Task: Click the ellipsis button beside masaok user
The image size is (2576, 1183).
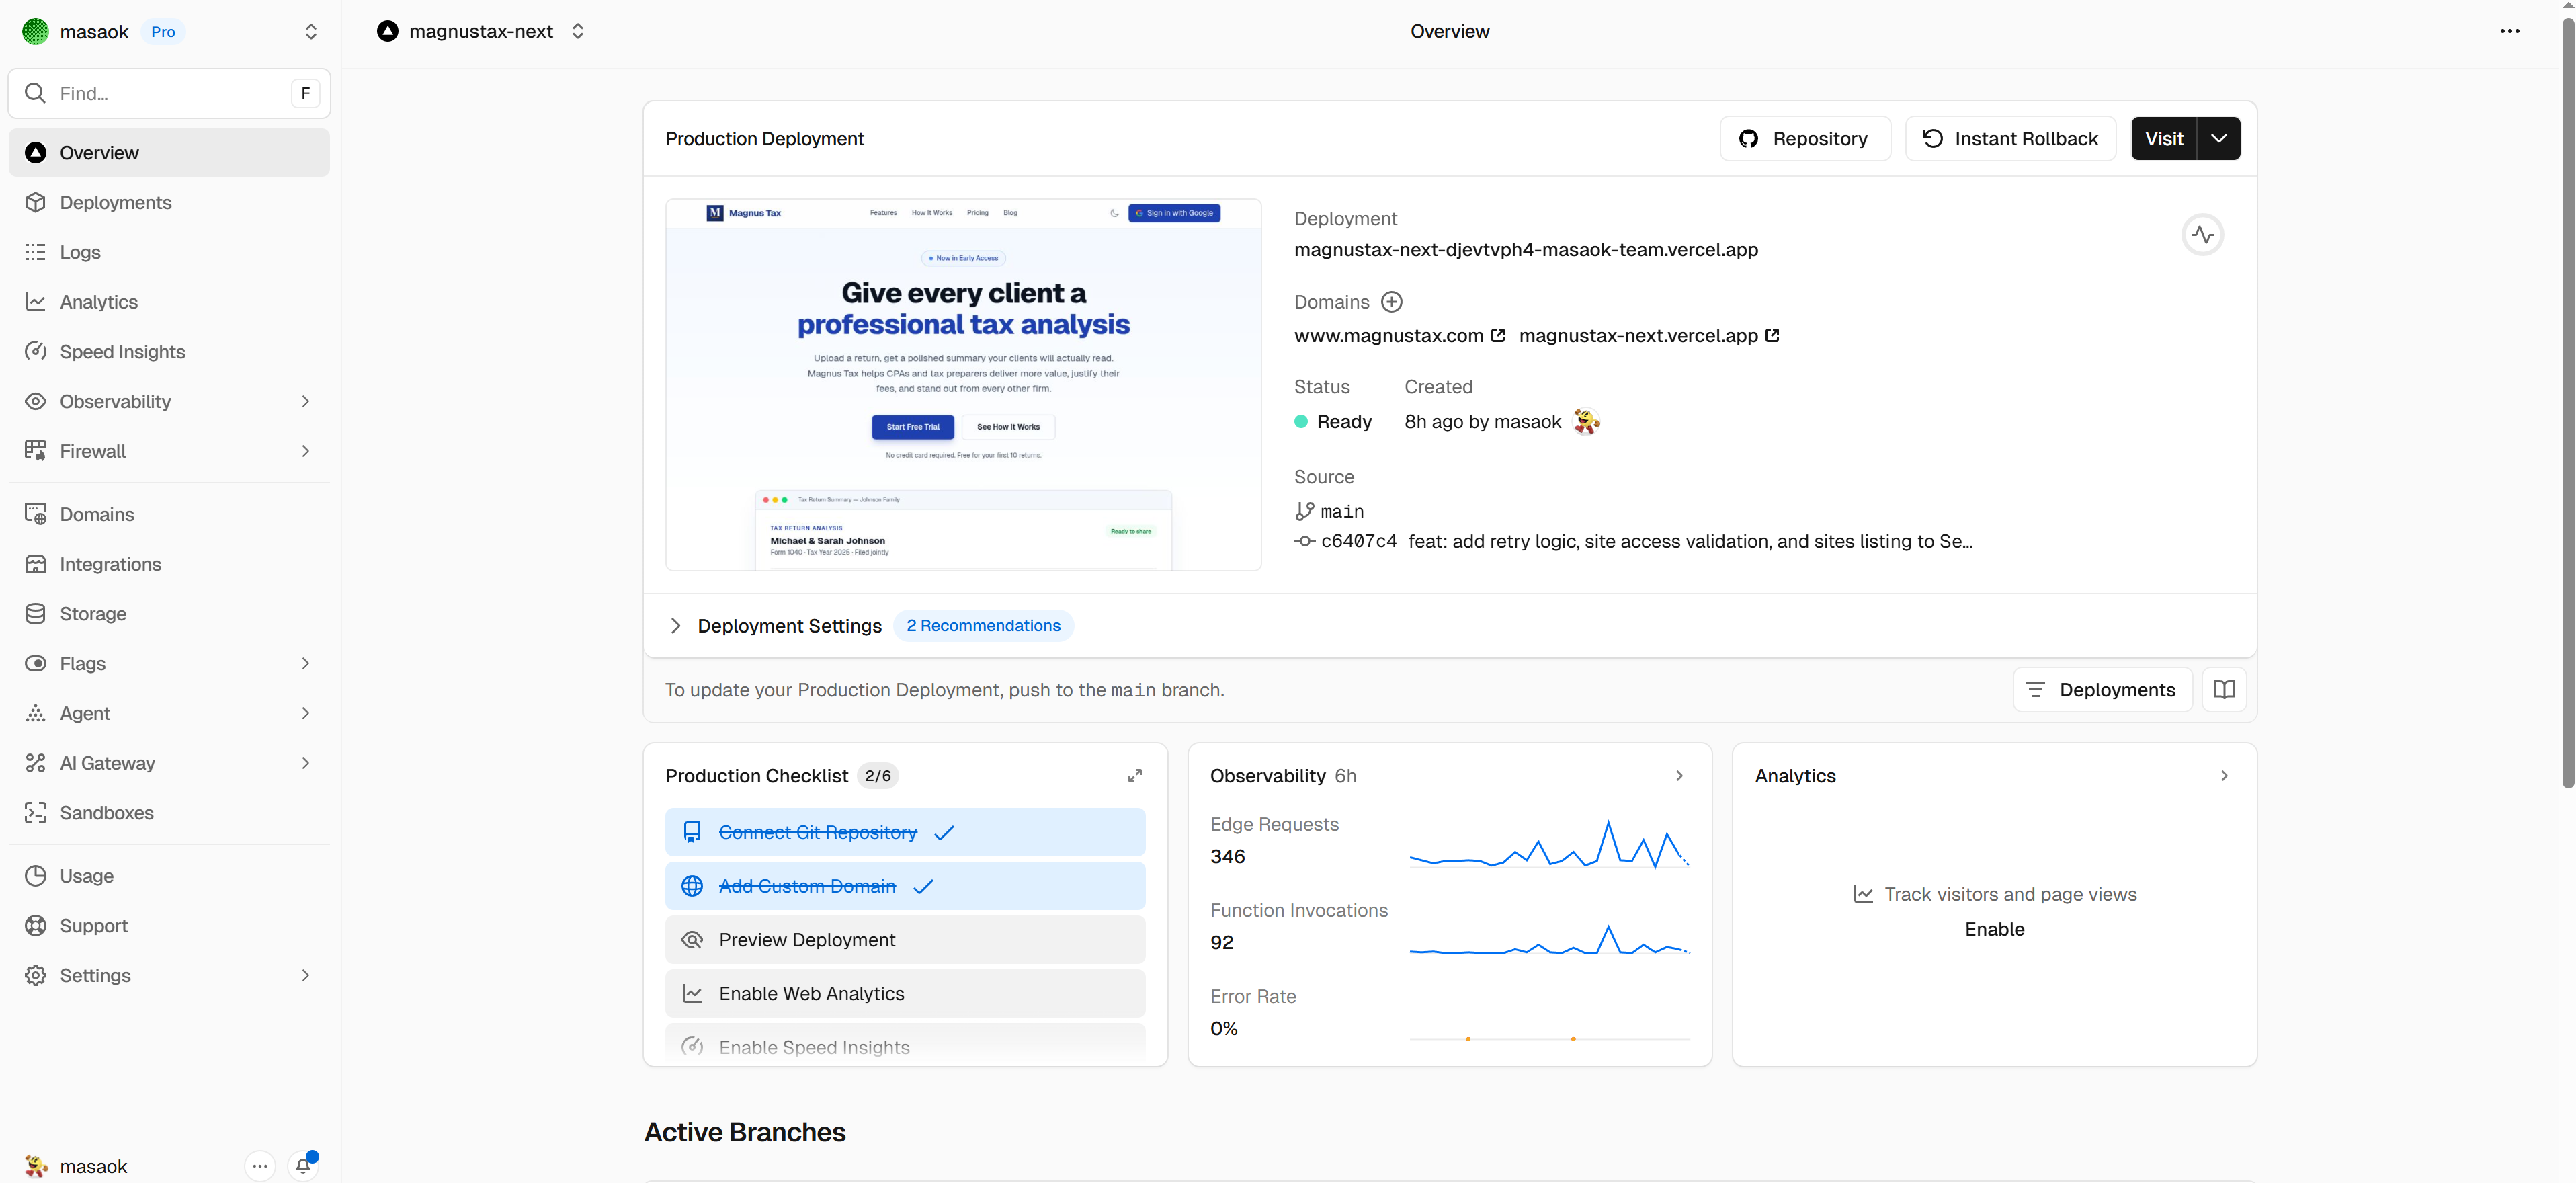Action: (x=259, y=1165)
